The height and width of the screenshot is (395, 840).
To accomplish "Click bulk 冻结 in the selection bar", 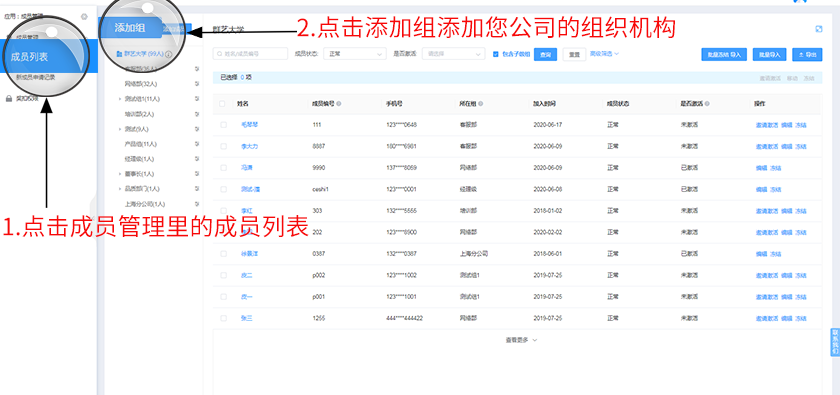I will 809,78.
